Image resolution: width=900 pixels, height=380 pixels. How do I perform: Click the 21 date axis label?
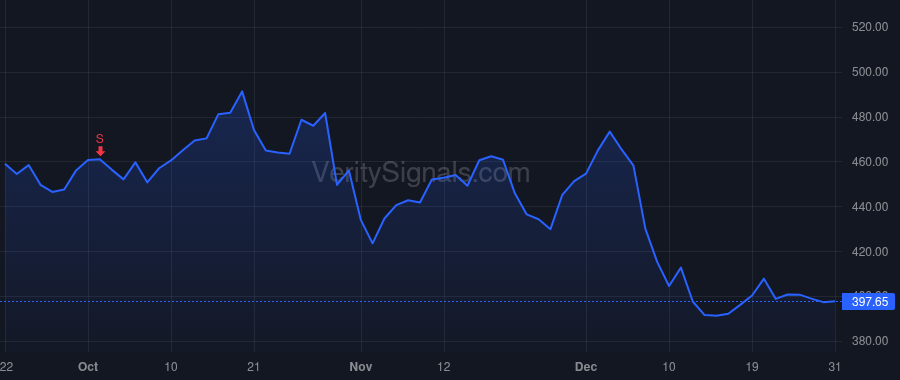click(254, 367)
